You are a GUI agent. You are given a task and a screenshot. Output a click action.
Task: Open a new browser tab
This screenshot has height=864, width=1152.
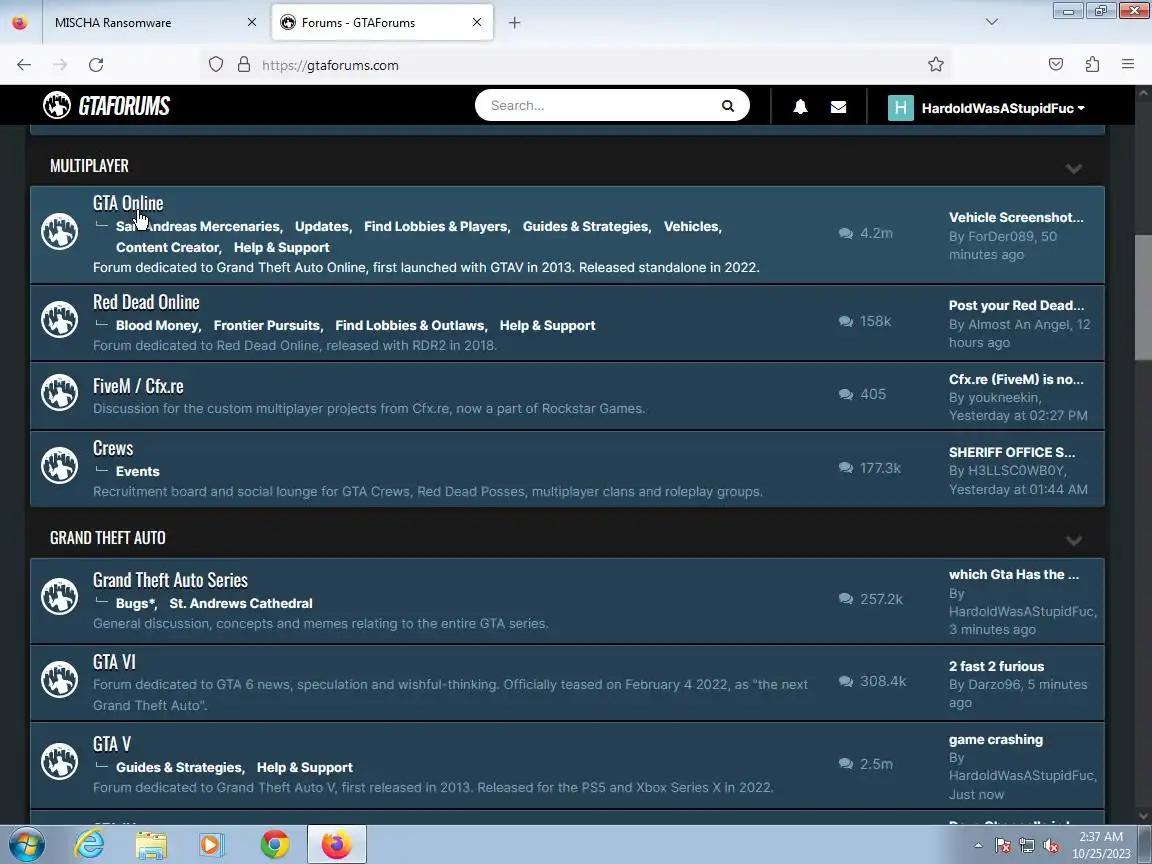pos(514,23)
